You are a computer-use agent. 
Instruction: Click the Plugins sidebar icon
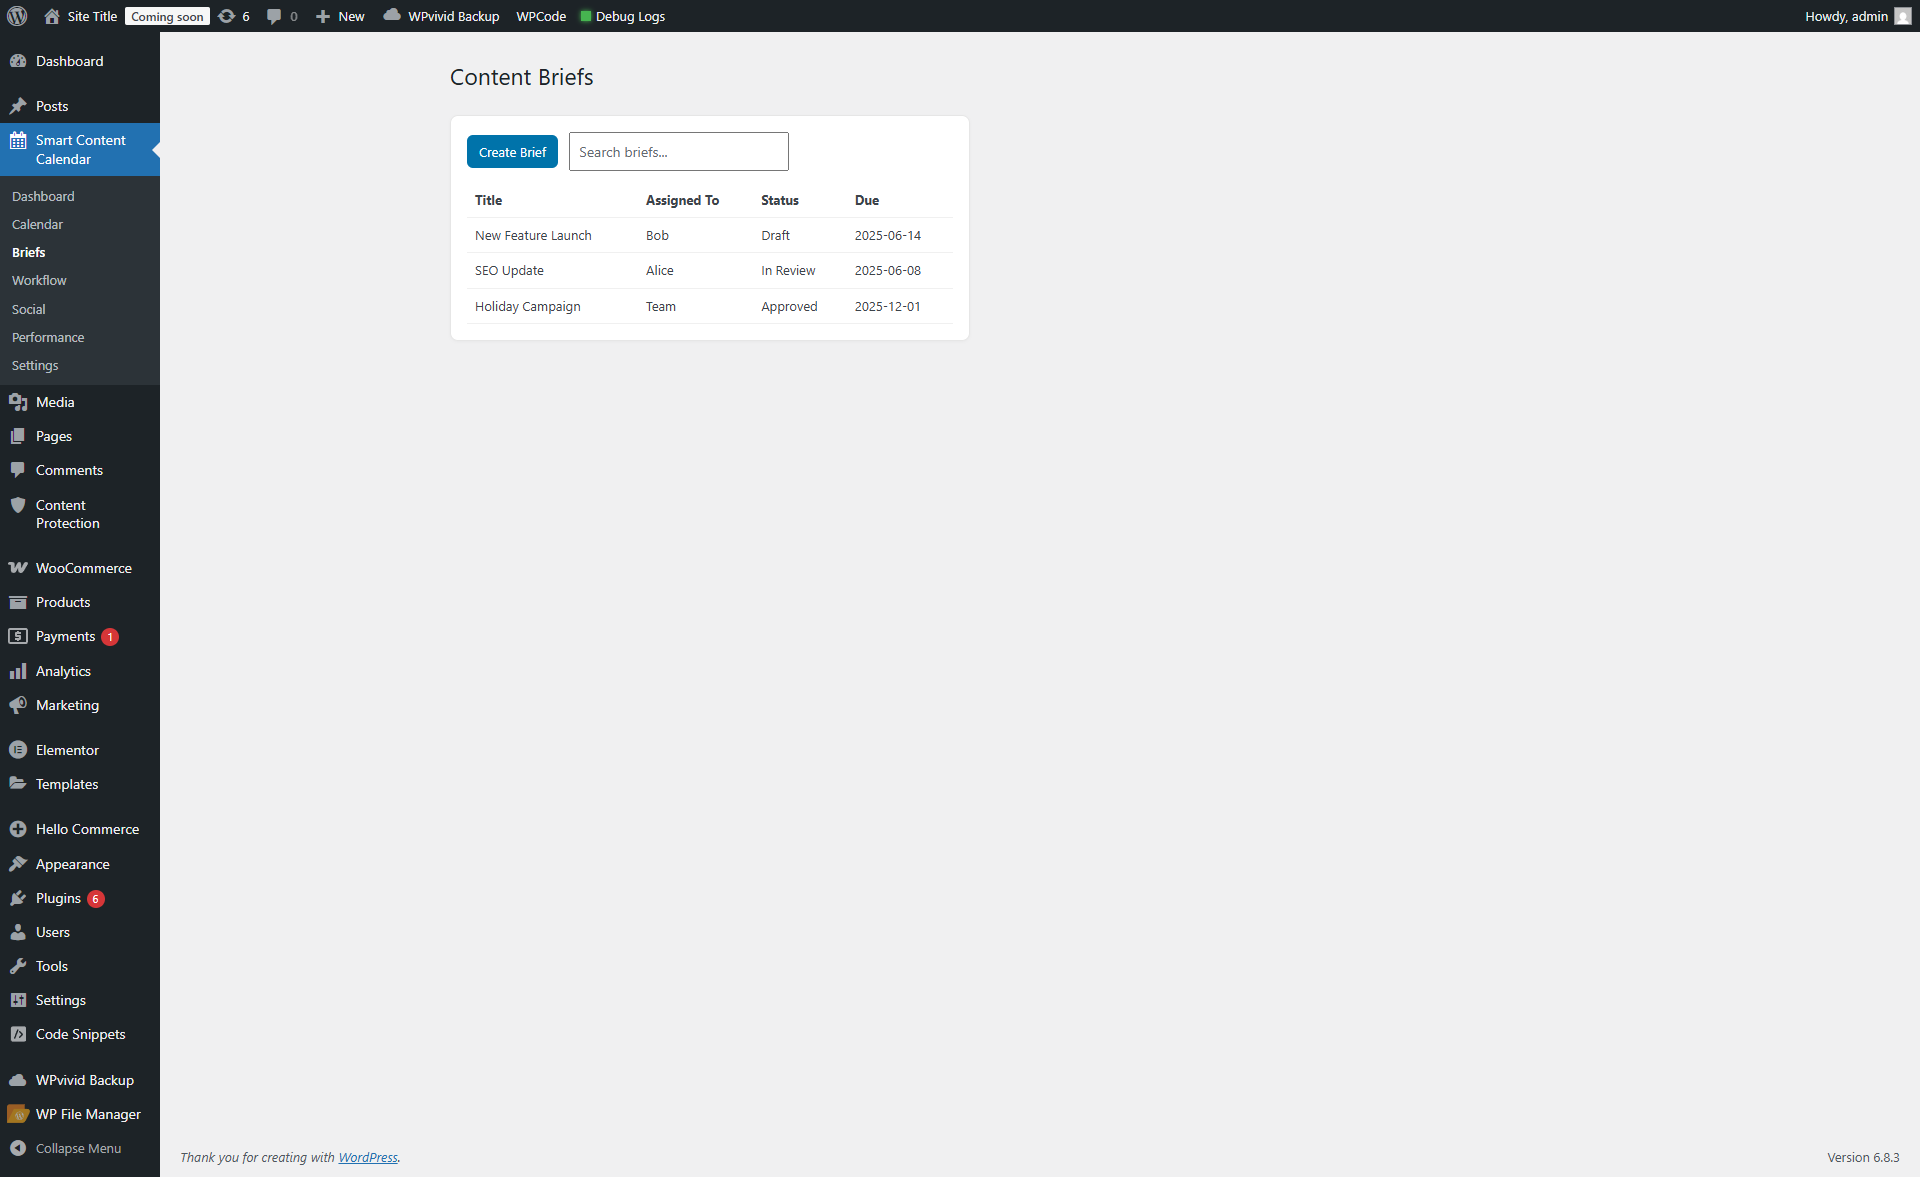[x=18, y=898]
